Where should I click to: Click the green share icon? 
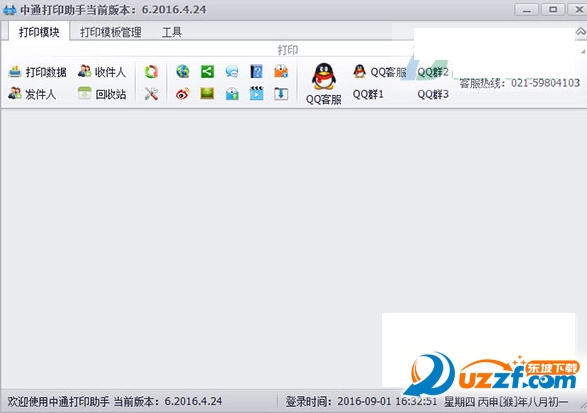point(207,71)
